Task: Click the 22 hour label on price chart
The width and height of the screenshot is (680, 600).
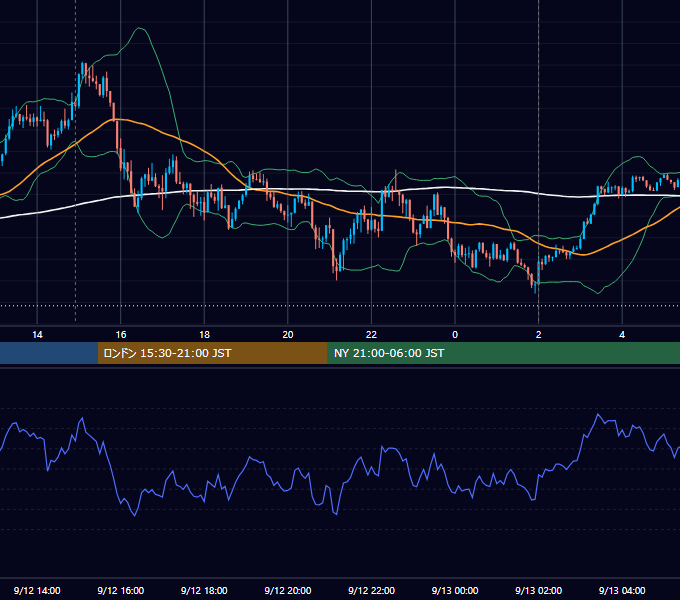Action: click(371, 335)
